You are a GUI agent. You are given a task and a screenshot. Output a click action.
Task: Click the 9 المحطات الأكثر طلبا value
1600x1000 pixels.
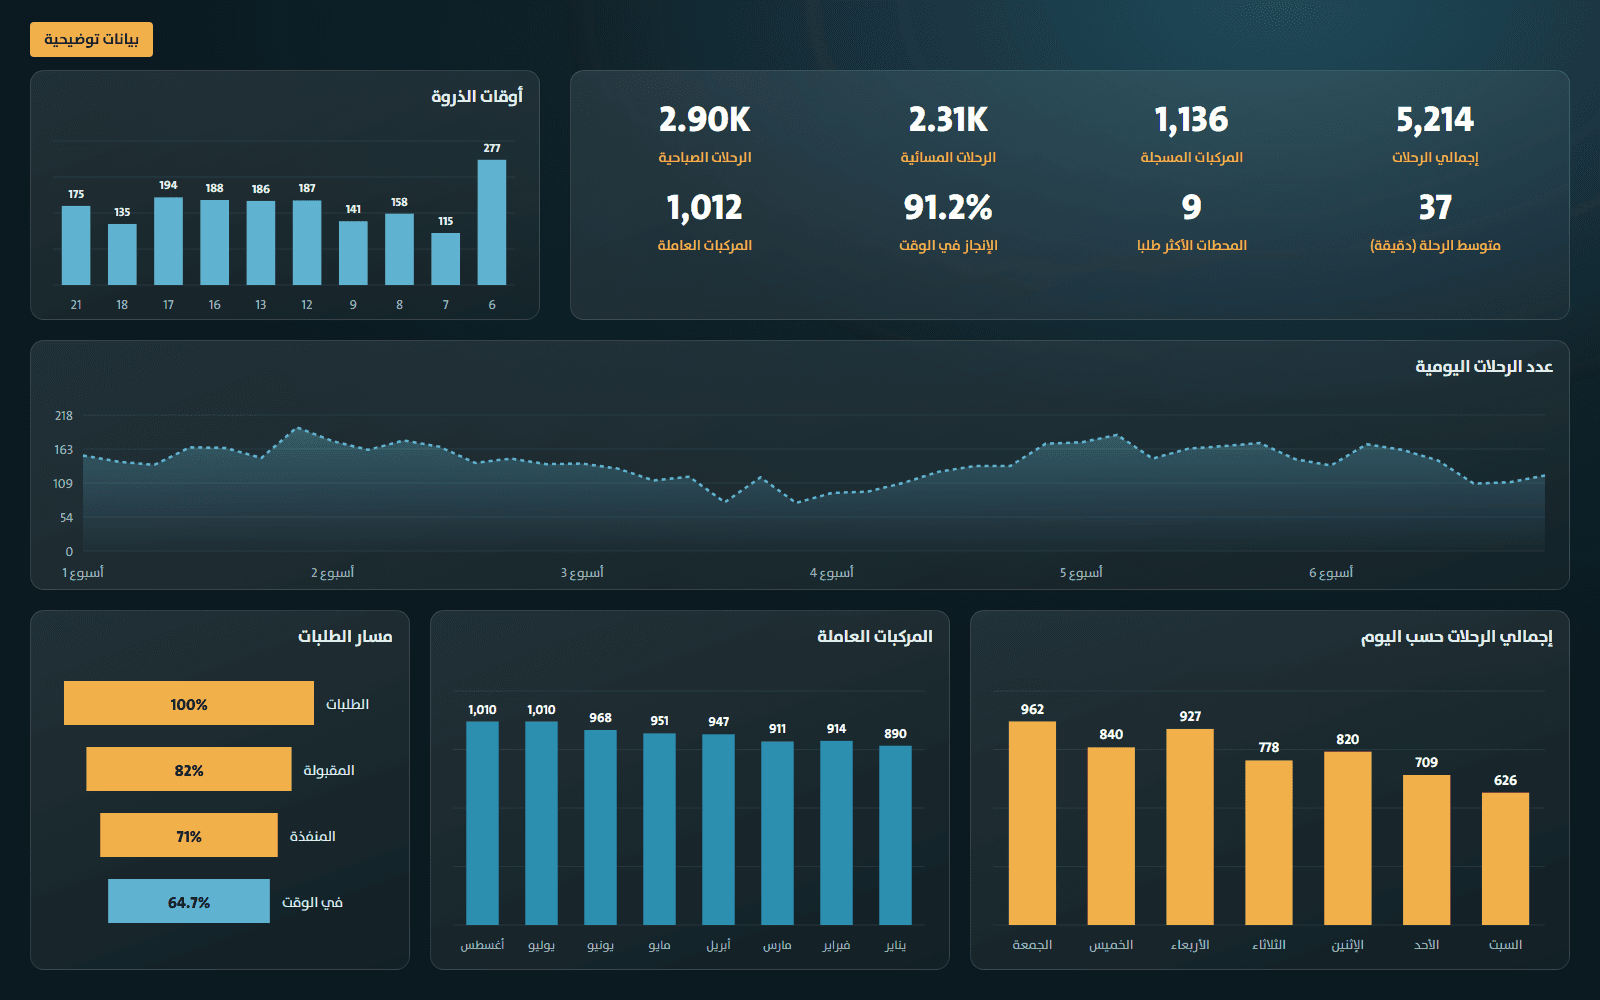pyautogui.click(x=1191, y=208)
